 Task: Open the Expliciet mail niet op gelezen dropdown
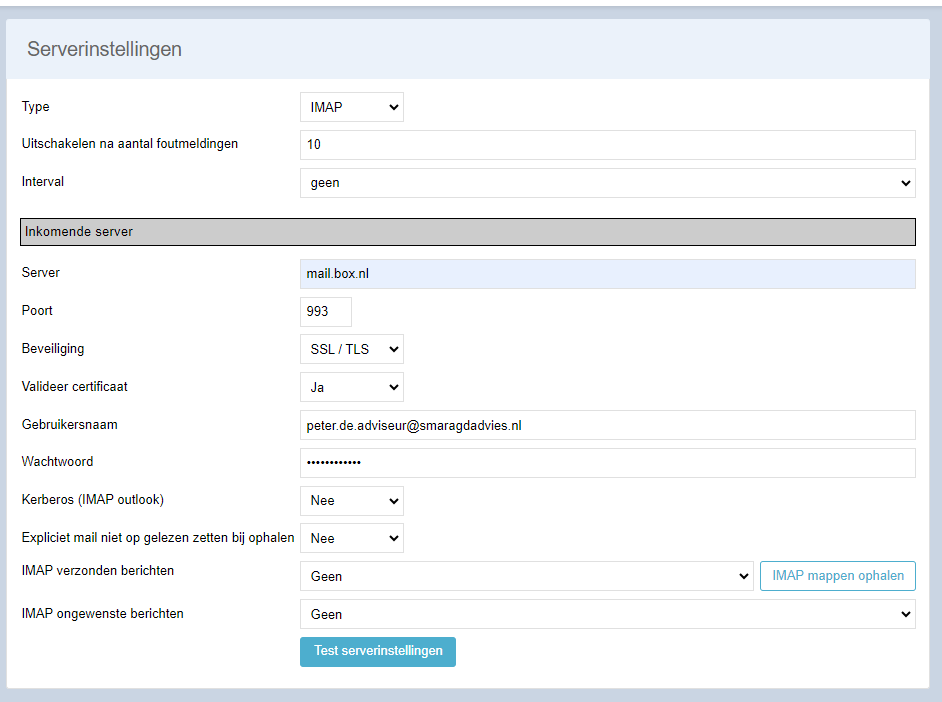(351, 539)
